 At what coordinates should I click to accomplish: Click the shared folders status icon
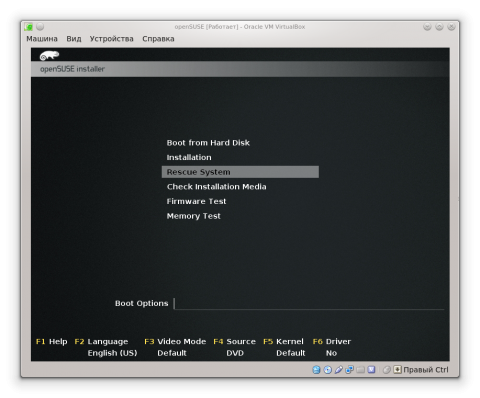[360, 369]
